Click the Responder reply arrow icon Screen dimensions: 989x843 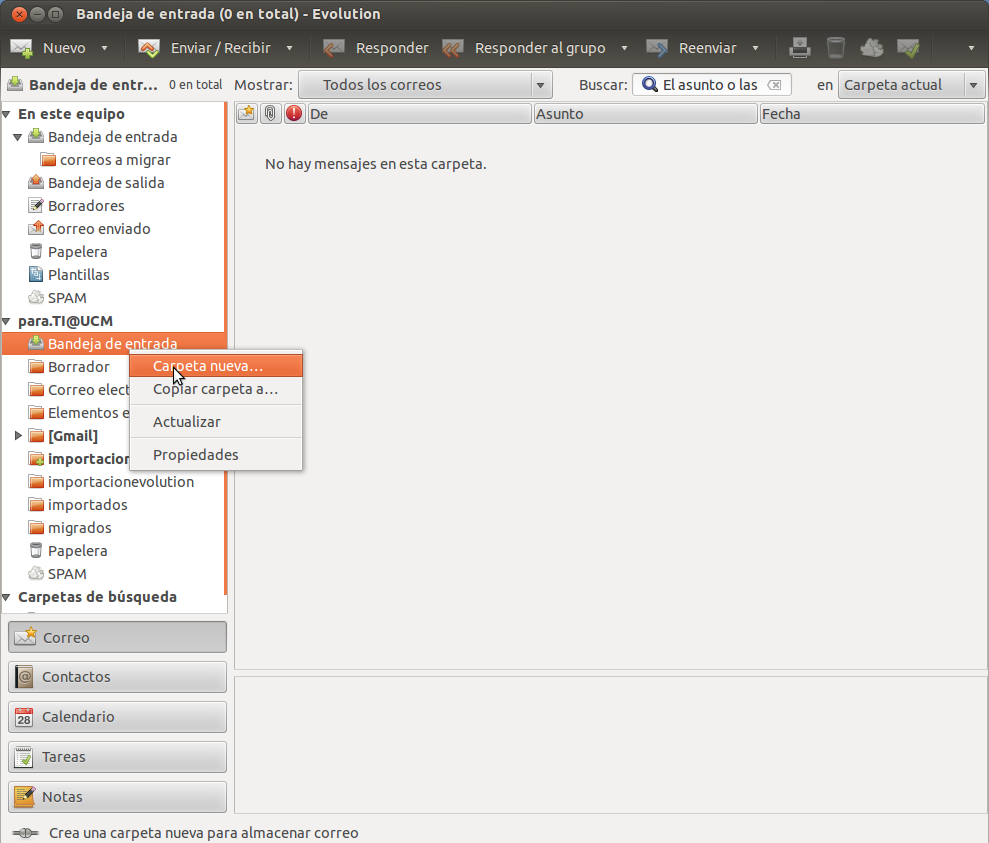coord(334,48)
